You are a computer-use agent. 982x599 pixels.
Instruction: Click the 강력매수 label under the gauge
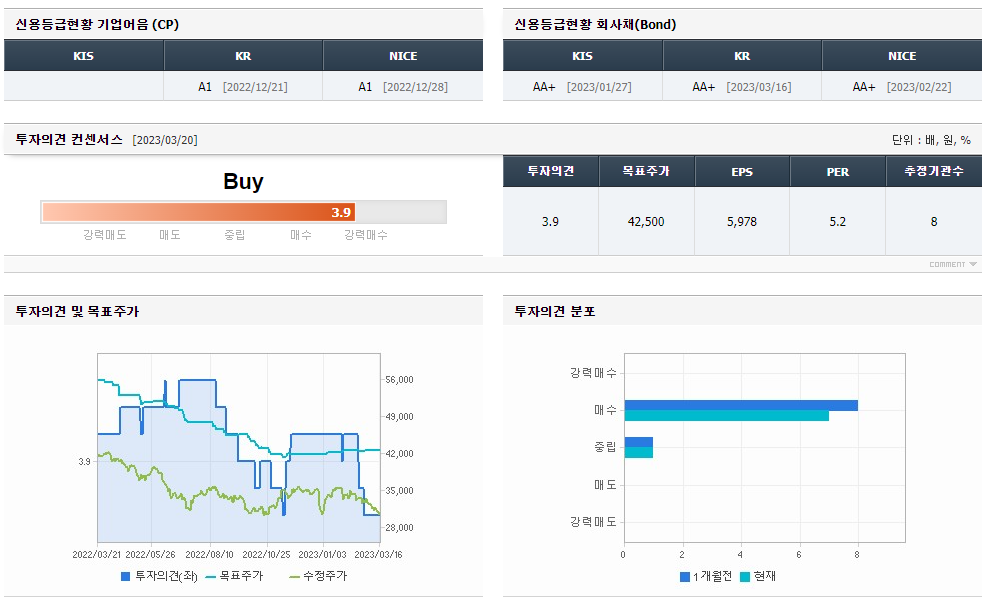tap(366, 235)
